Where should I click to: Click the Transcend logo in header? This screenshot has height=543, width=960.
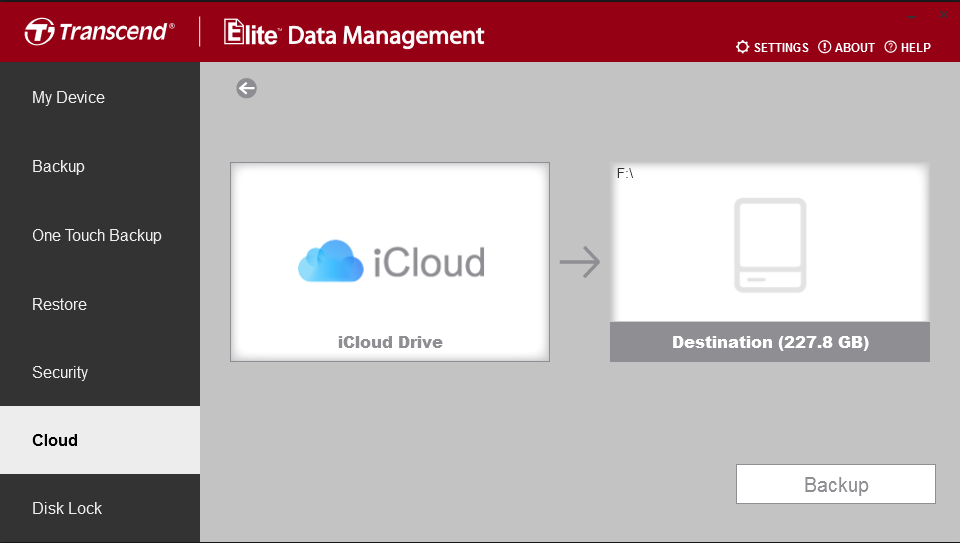coord(100,31)
